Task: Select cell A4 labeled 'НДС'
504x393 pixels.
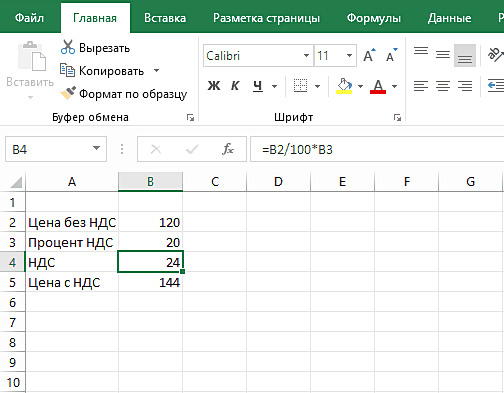Action: [72, 262]
